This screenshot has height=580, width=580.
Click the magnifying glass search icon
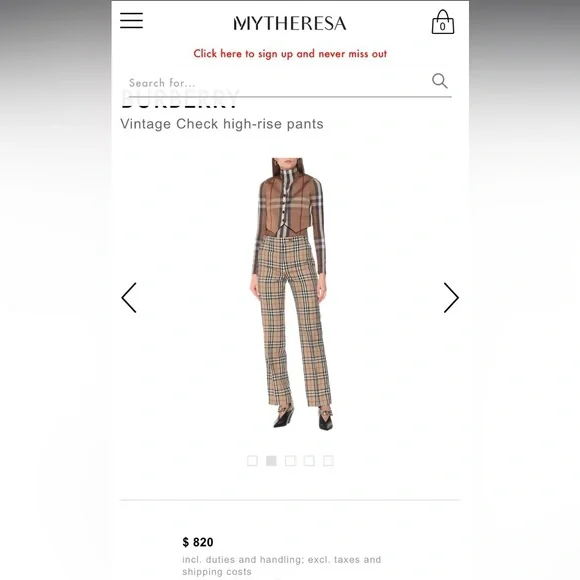pyautogui.click(x=439, y=81)
